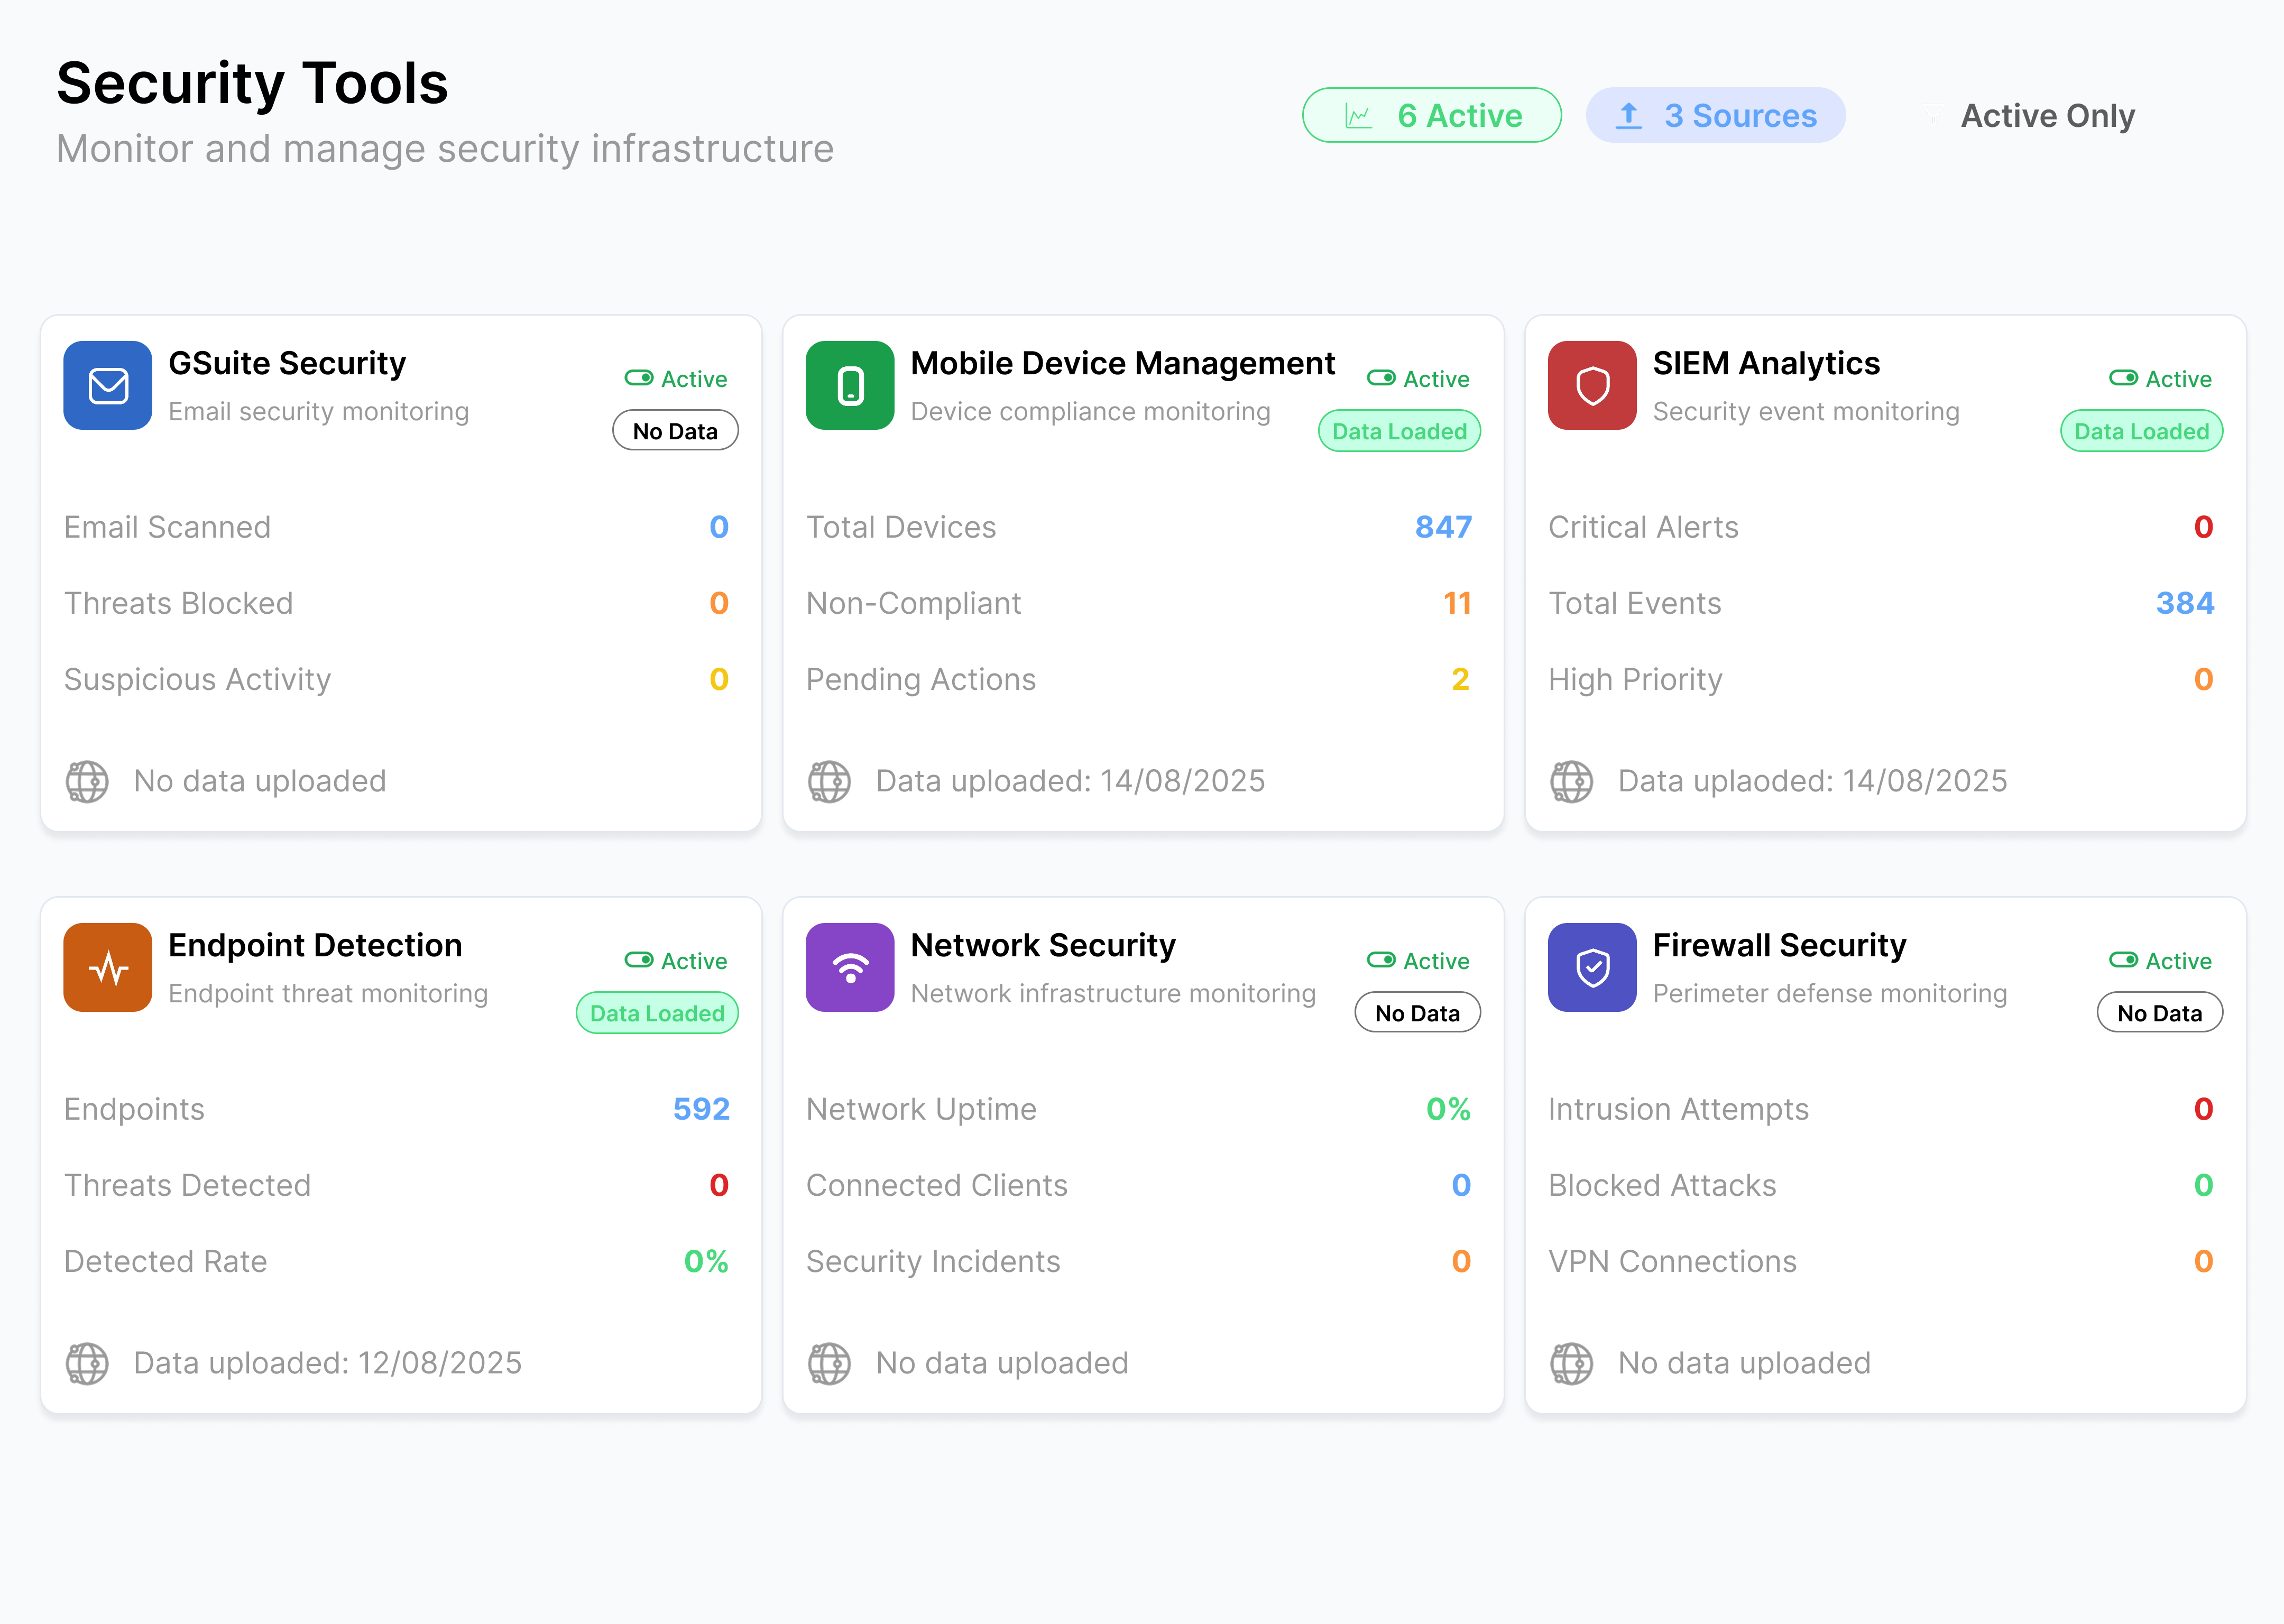This screenshot has height=1624, width=2284.
Task: Toggle Firewall Security Active switch
Action: pos(2123,960)
